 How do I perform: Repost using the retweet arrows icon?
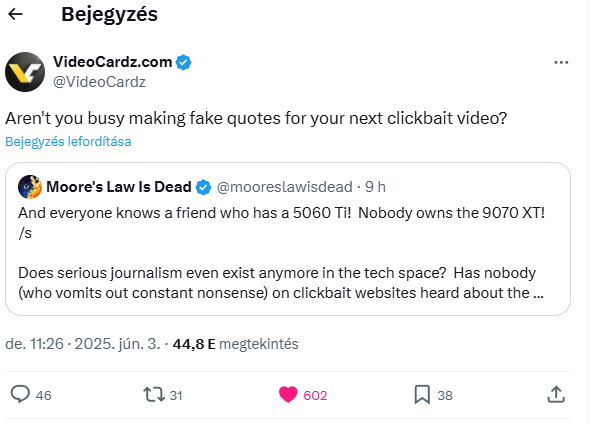154,394
